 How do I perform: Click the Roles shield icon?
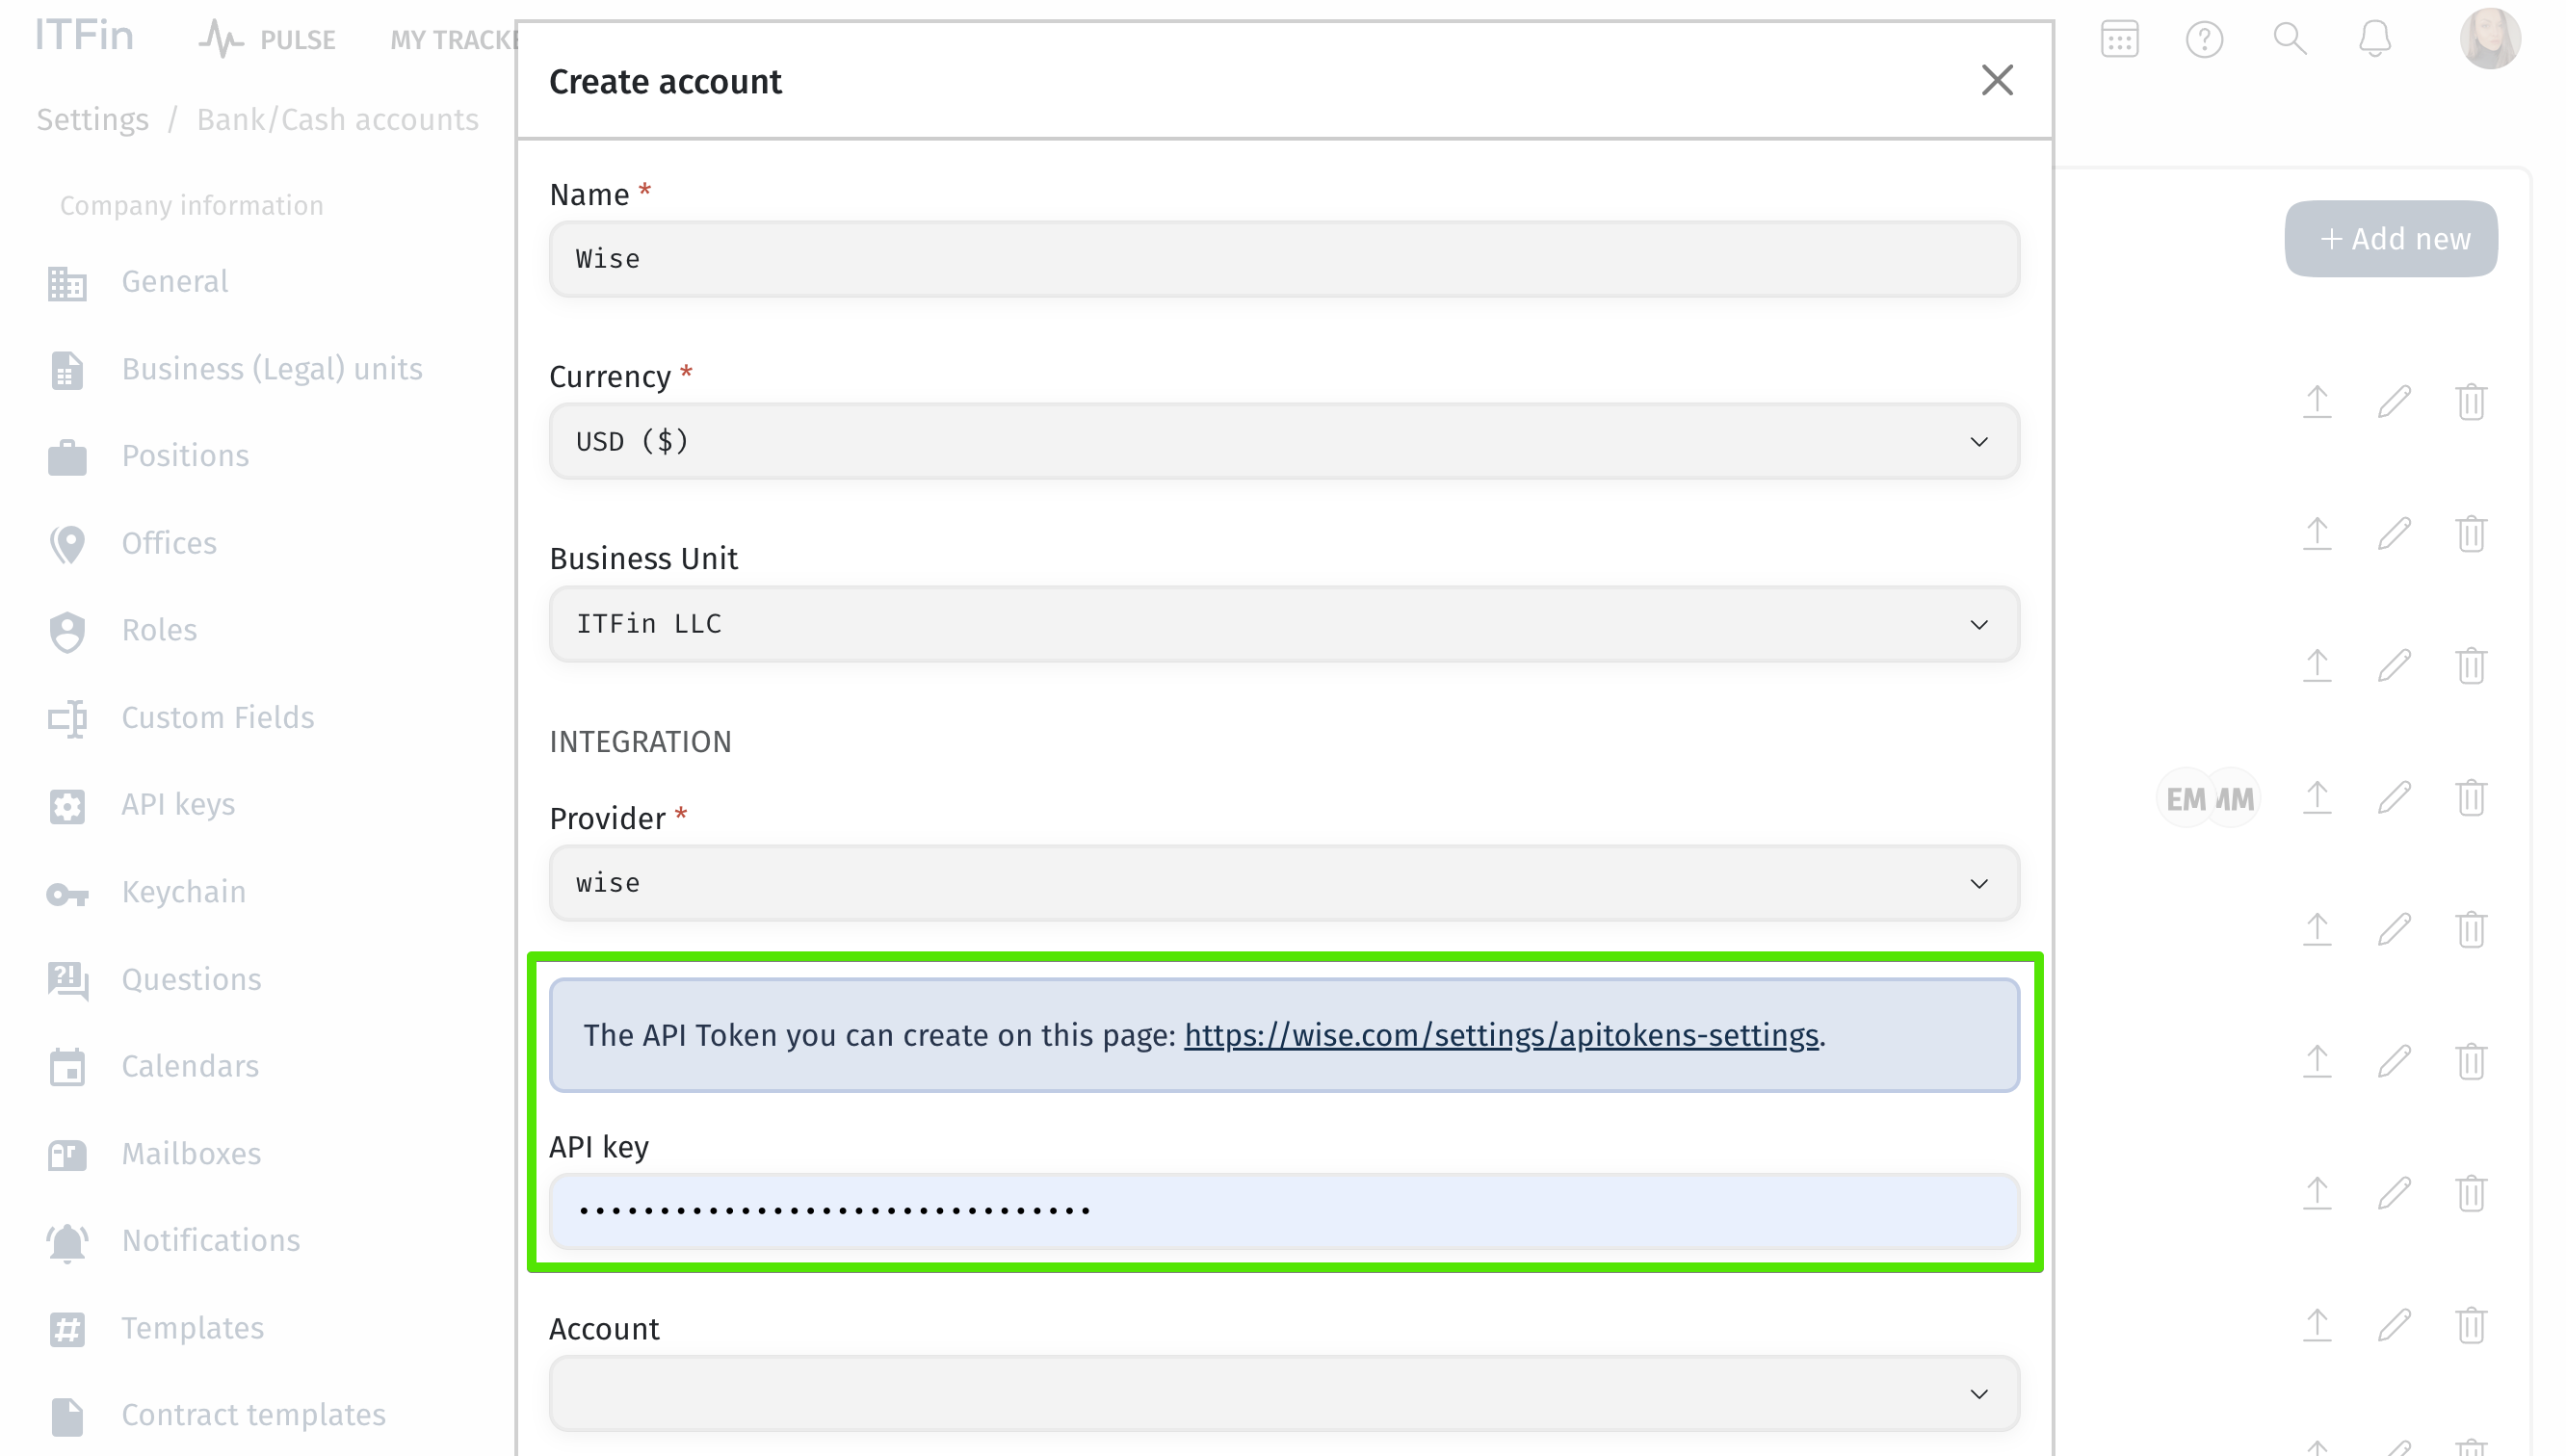coord(67,632)
